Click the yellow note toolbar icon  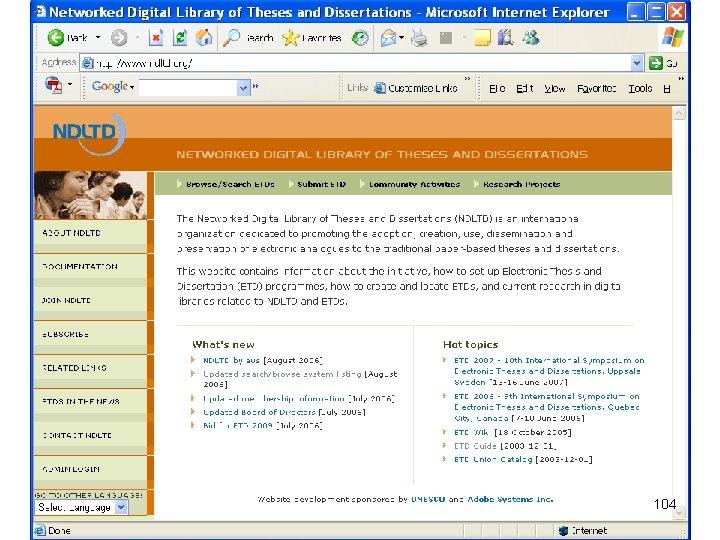(482, 38)
